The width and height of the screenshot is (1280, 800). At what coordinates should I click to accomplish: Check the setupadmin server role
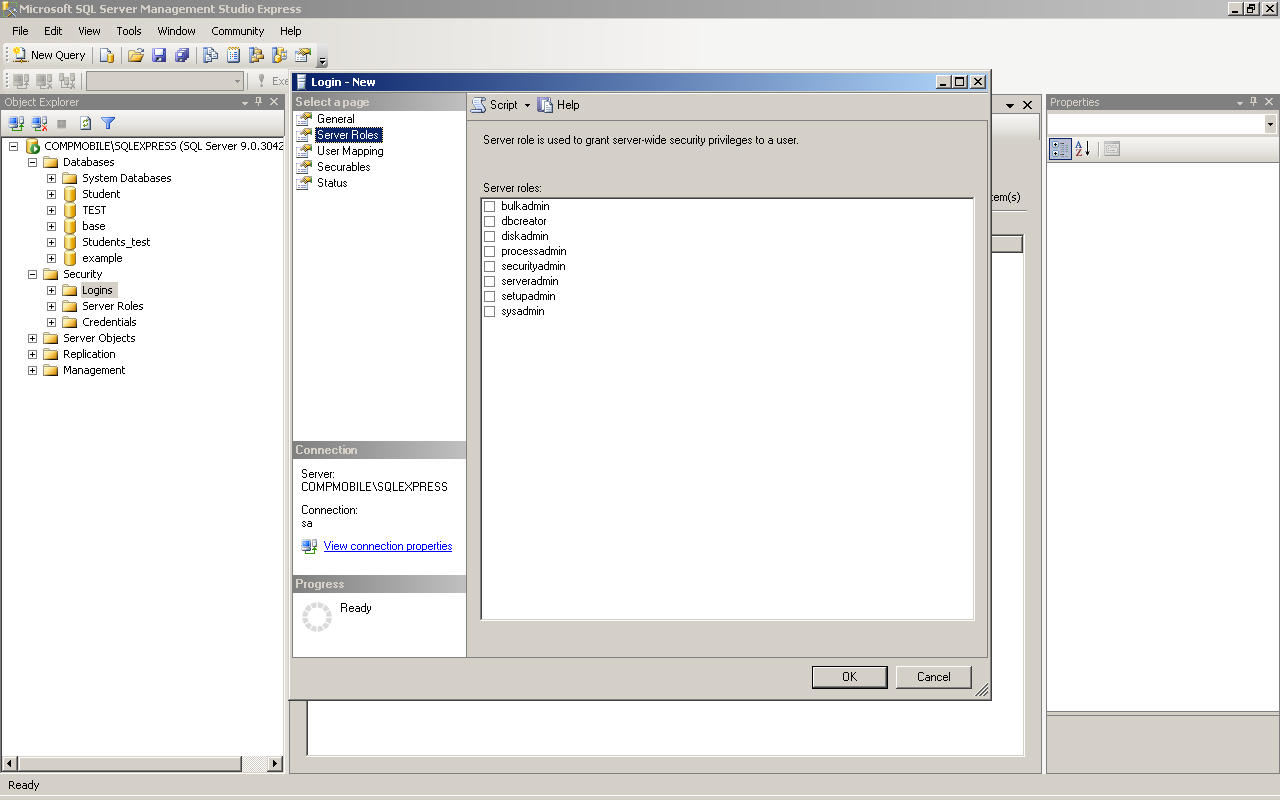[x=490, y=296]
